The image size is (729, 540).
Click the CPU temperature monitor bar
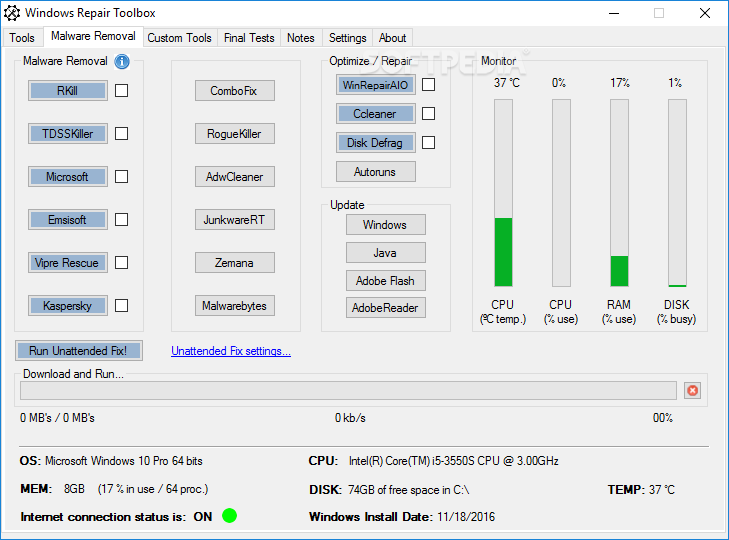[503, 193]
